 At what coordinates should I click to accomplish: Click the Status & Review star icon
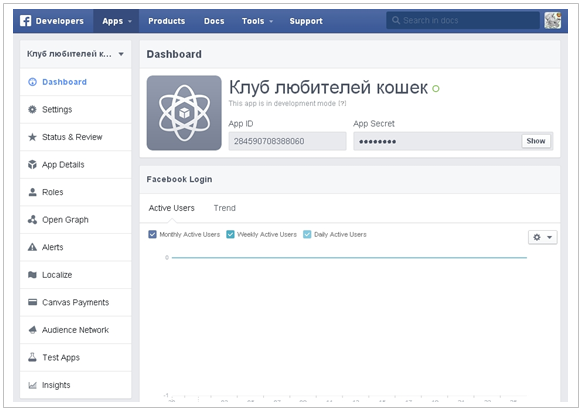(33, 137)
